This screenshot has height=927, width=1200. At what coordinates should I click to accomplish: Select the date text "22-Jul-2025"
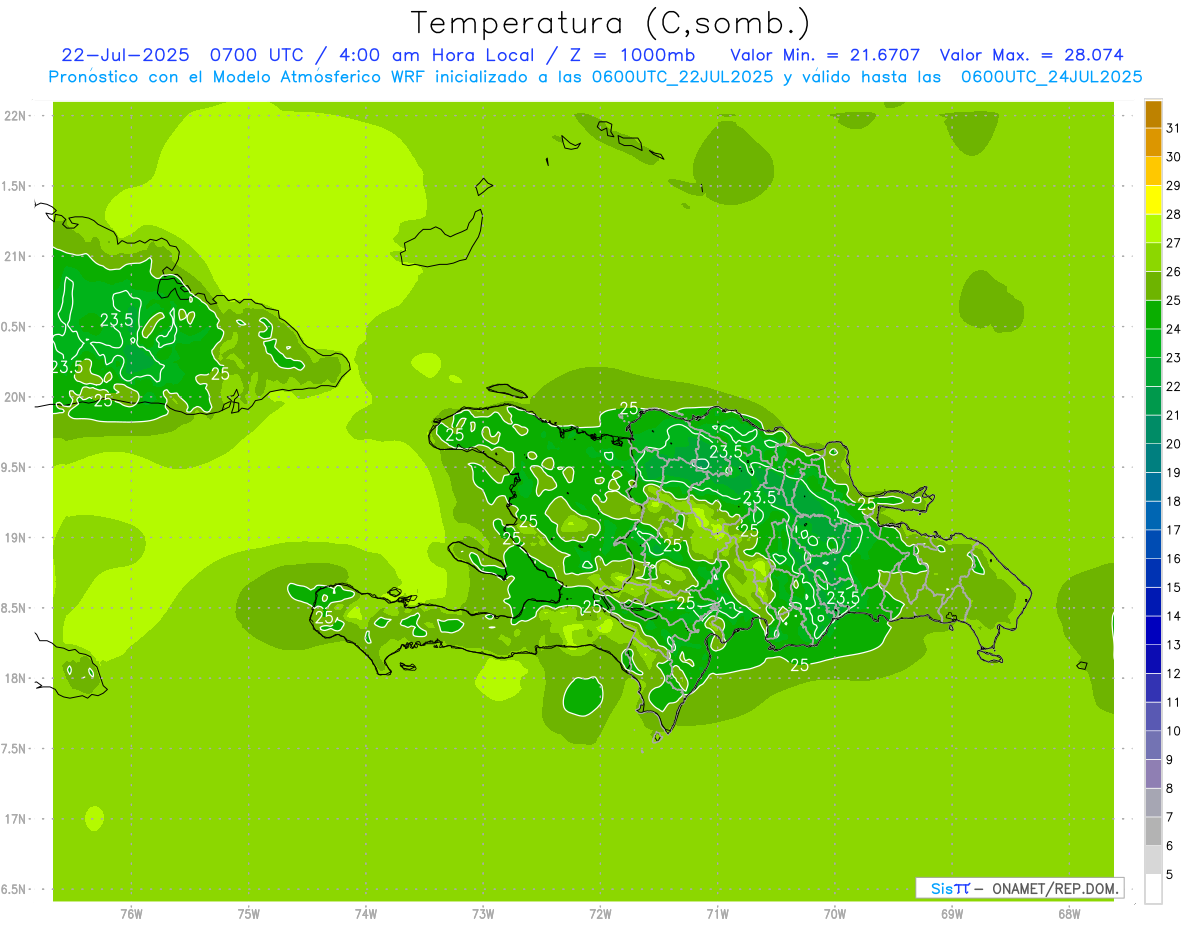click(x=125, y=55)
